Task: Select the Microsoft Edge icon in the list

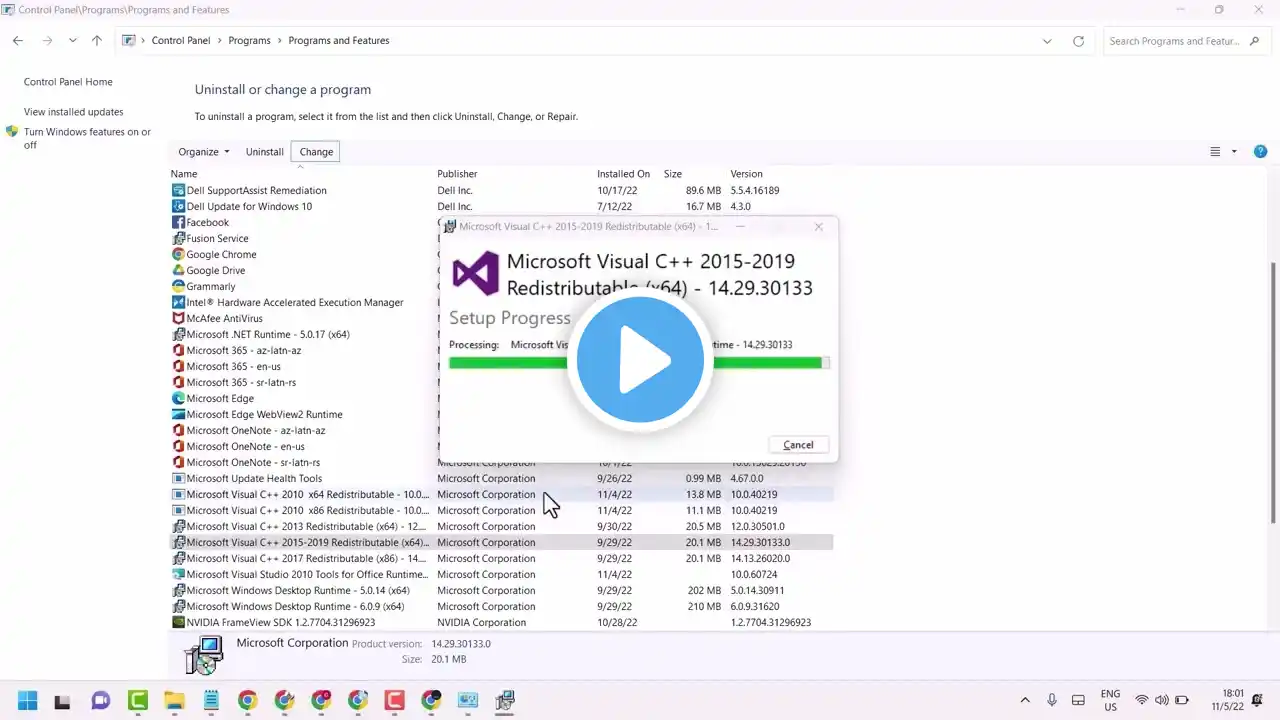Action: click(179, 398)
